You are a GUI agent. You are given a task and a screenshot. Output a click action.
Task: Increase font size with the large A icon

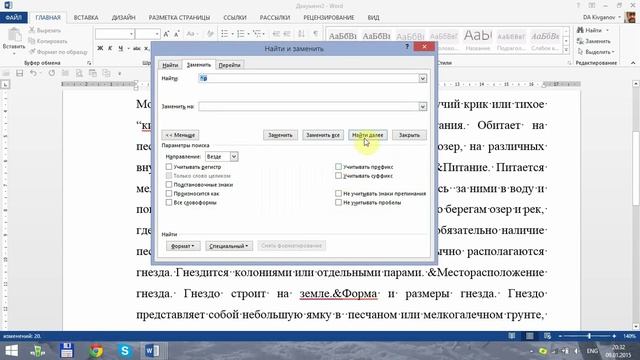pos(166,34)
